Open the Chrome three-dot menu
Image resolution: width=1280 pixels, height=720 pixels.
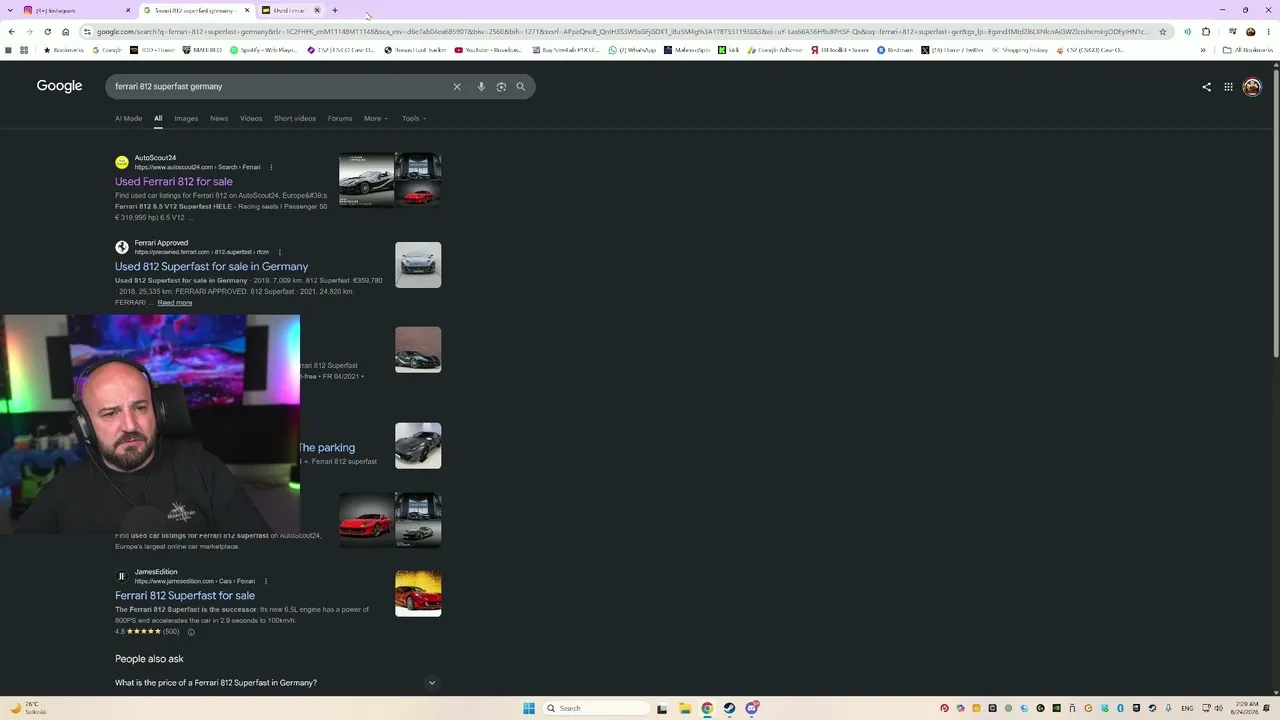click(x=1268, y=32)
